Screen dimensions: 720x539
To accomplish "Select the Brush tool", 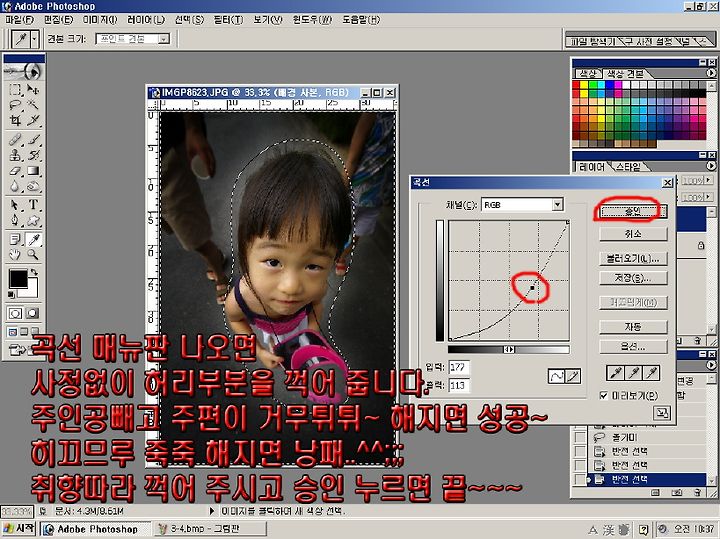I will (33, 139).
